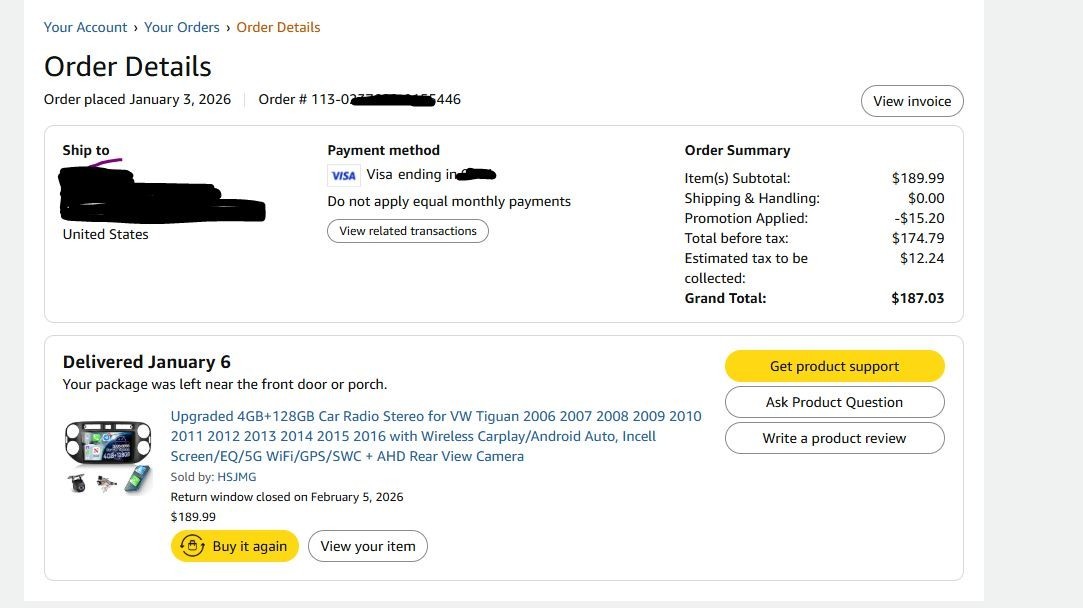
Task: Click the Order Details breadcrumb
Action: click(x=278, y=27)
